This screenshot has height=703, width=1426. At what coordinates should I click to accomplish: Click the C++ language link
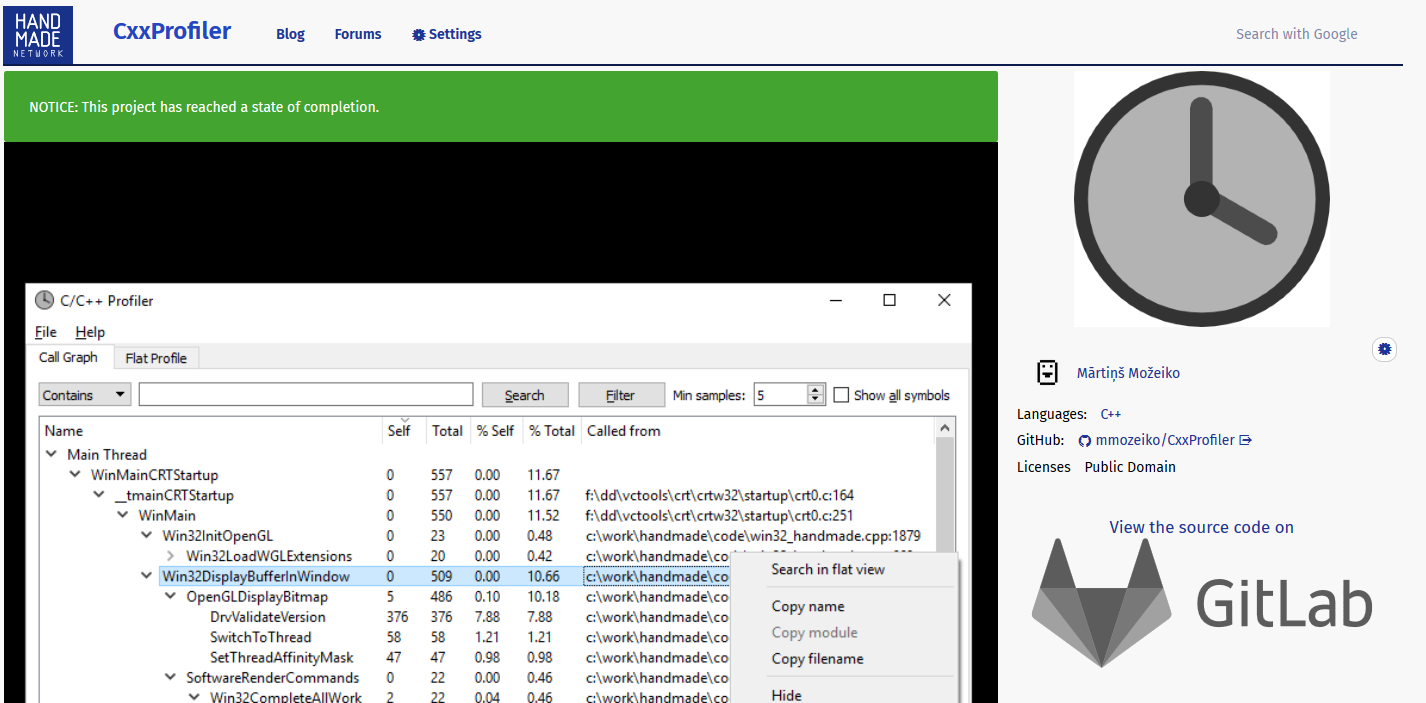[1111, 414]
